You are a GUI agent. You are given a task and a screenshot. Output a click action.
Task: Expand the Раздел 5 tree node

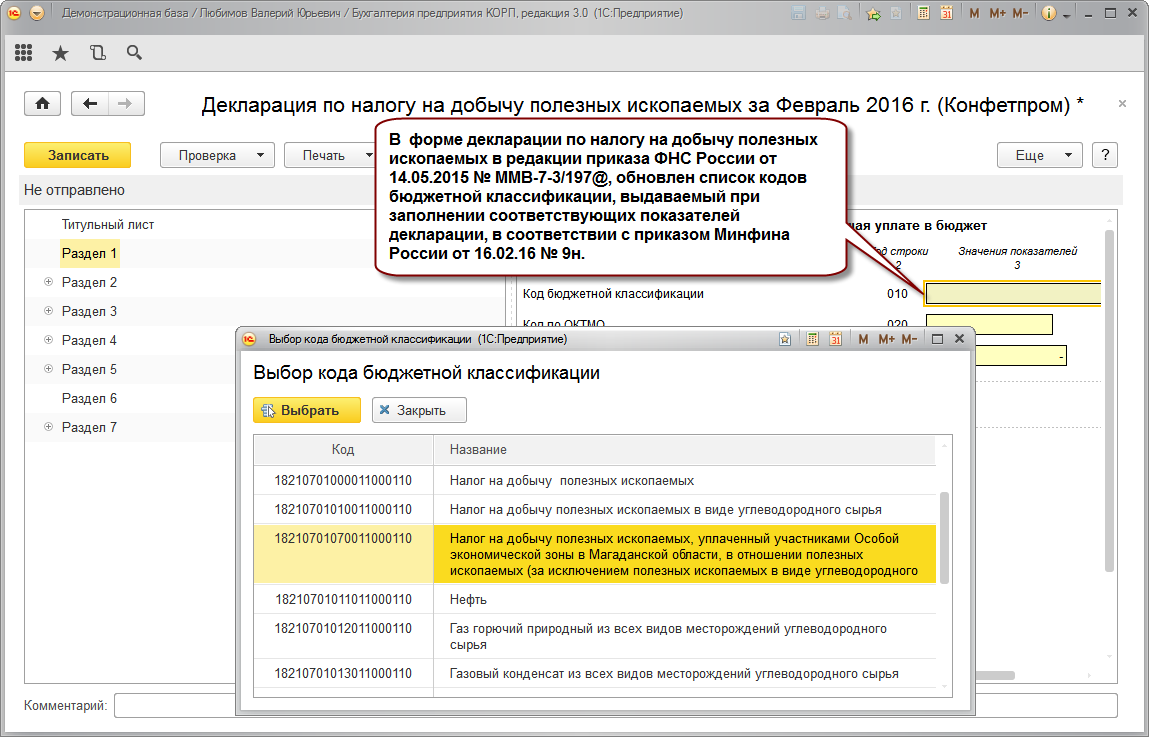click(x=48, y=369)
